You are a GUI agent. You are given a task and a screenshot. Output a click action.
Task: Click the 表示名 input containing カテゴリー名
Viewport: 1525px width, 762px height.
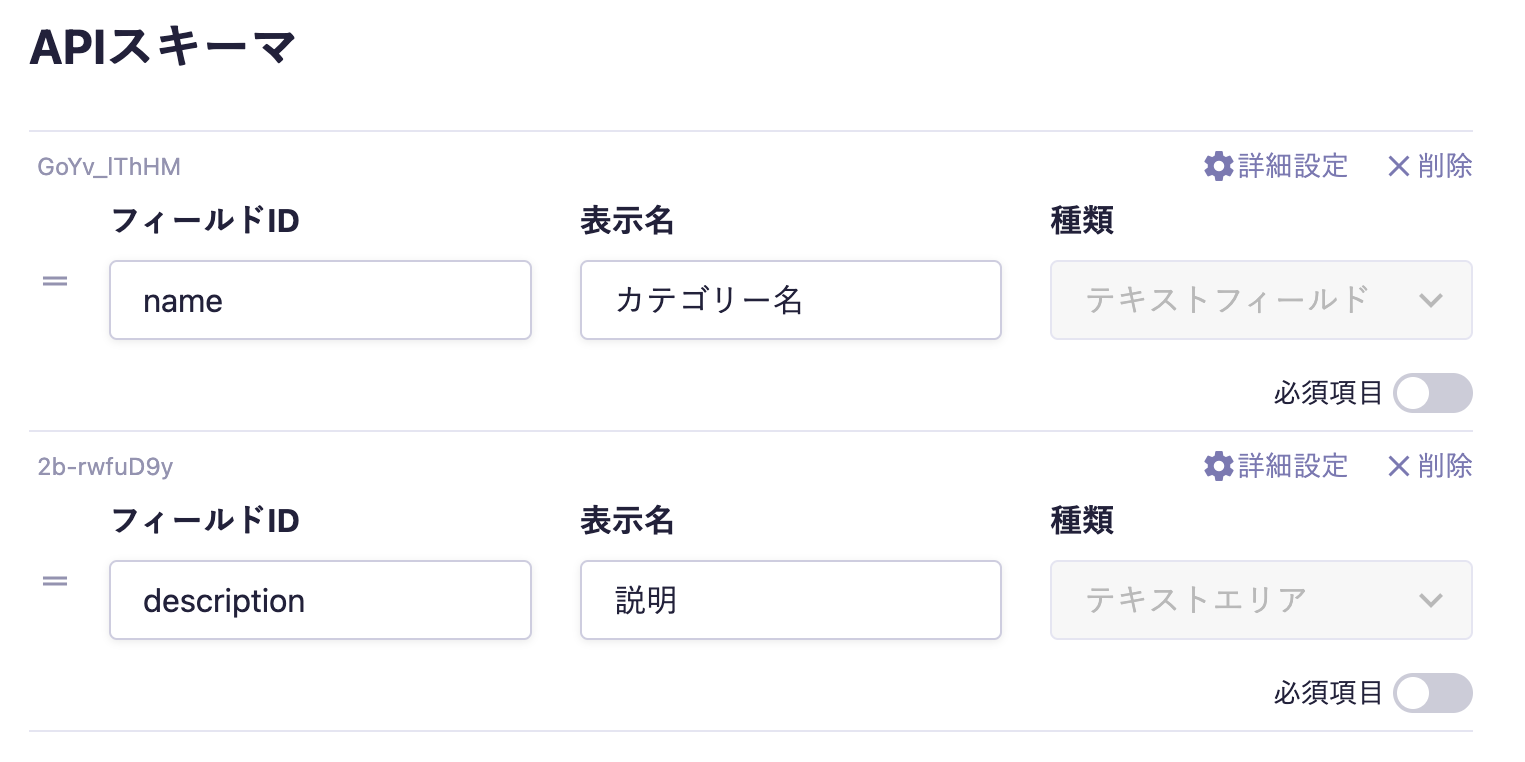tap(790, 300)
